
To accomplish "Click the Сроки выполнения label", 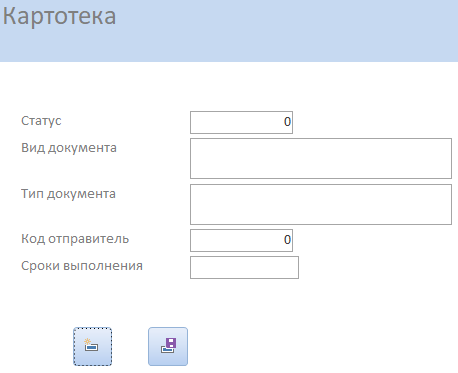I will tap(82, 266).
